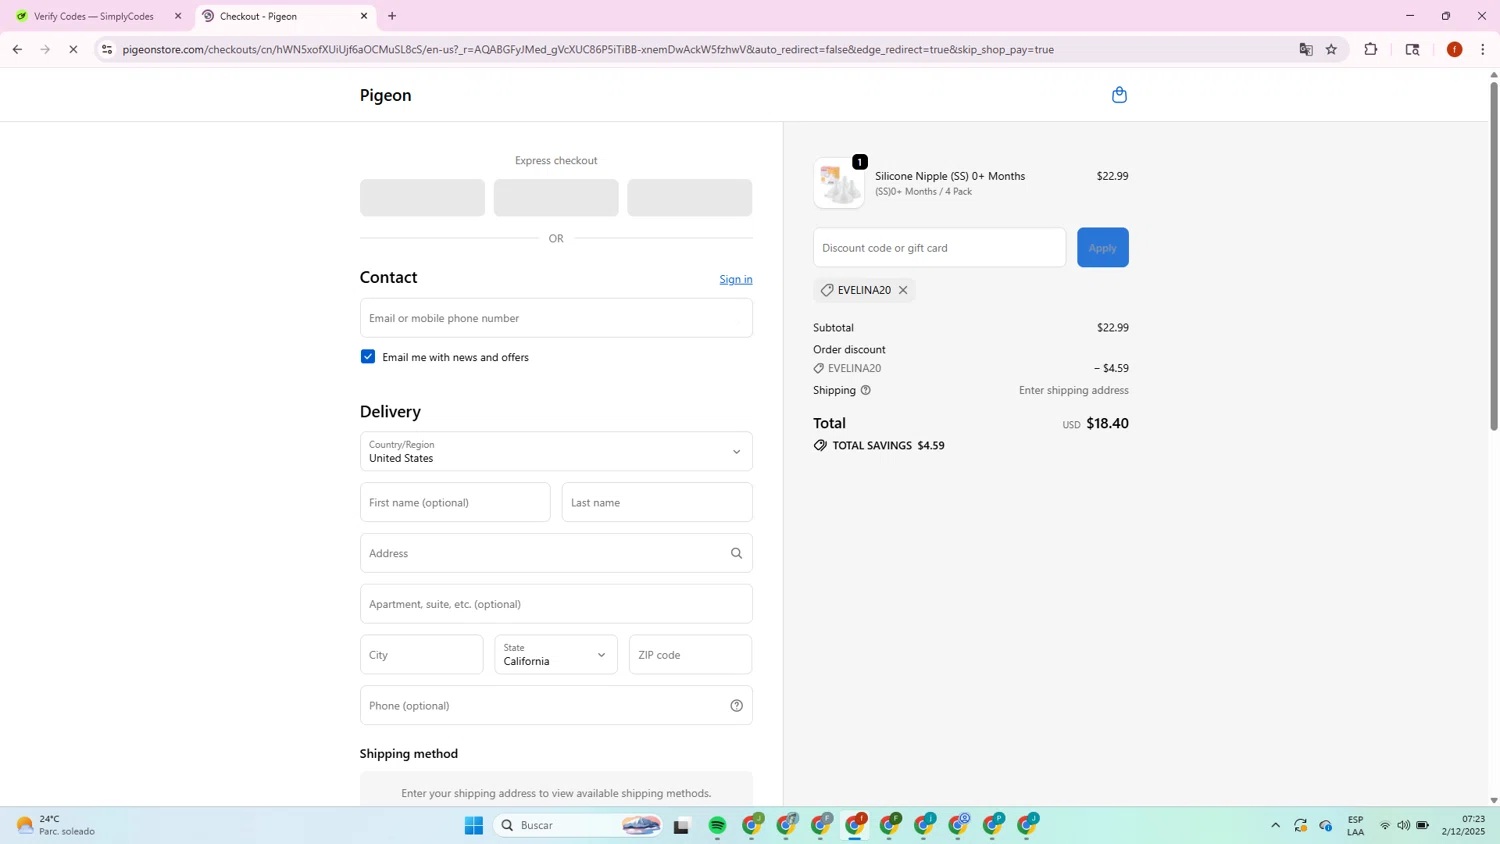Expand the Country/Region dropdown

[x=556, y=451]
